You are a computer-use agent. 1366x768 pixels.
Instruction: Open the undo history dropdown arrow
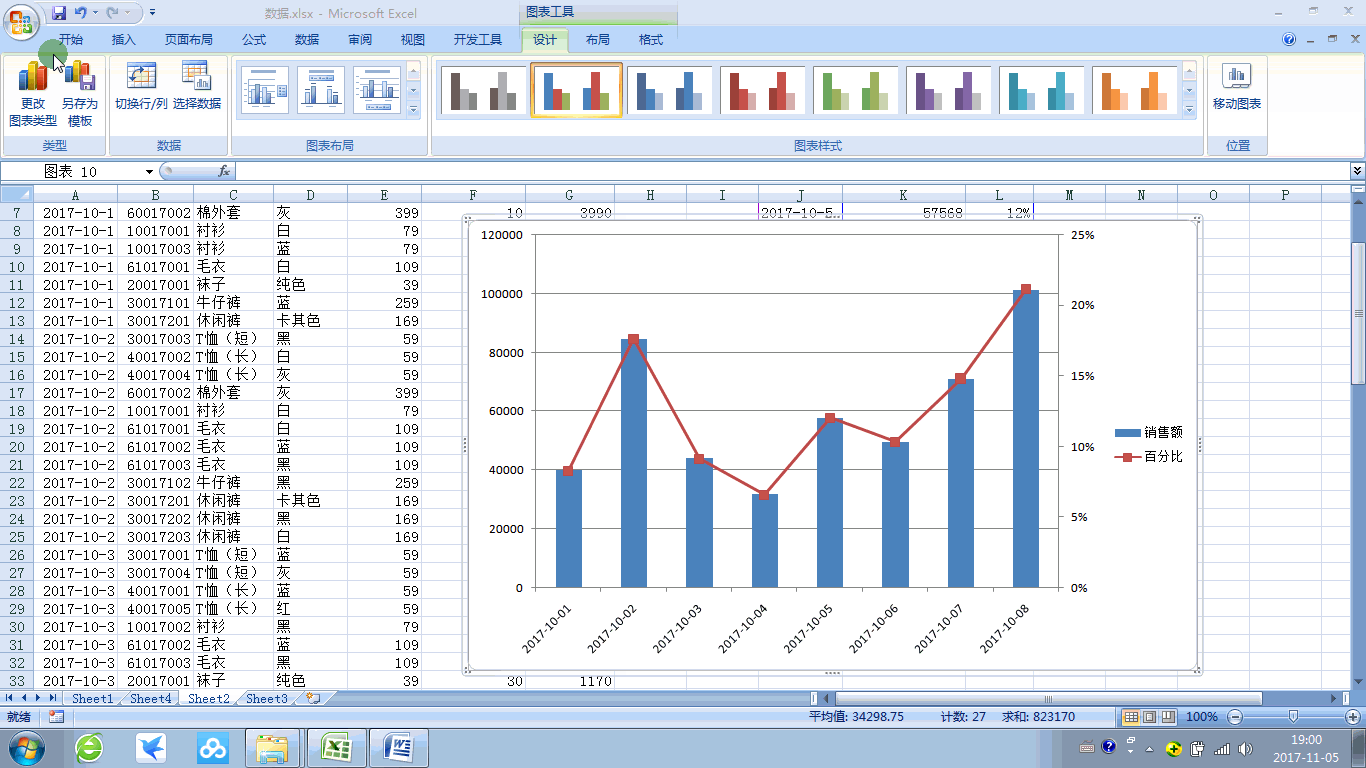coord(95,13)
